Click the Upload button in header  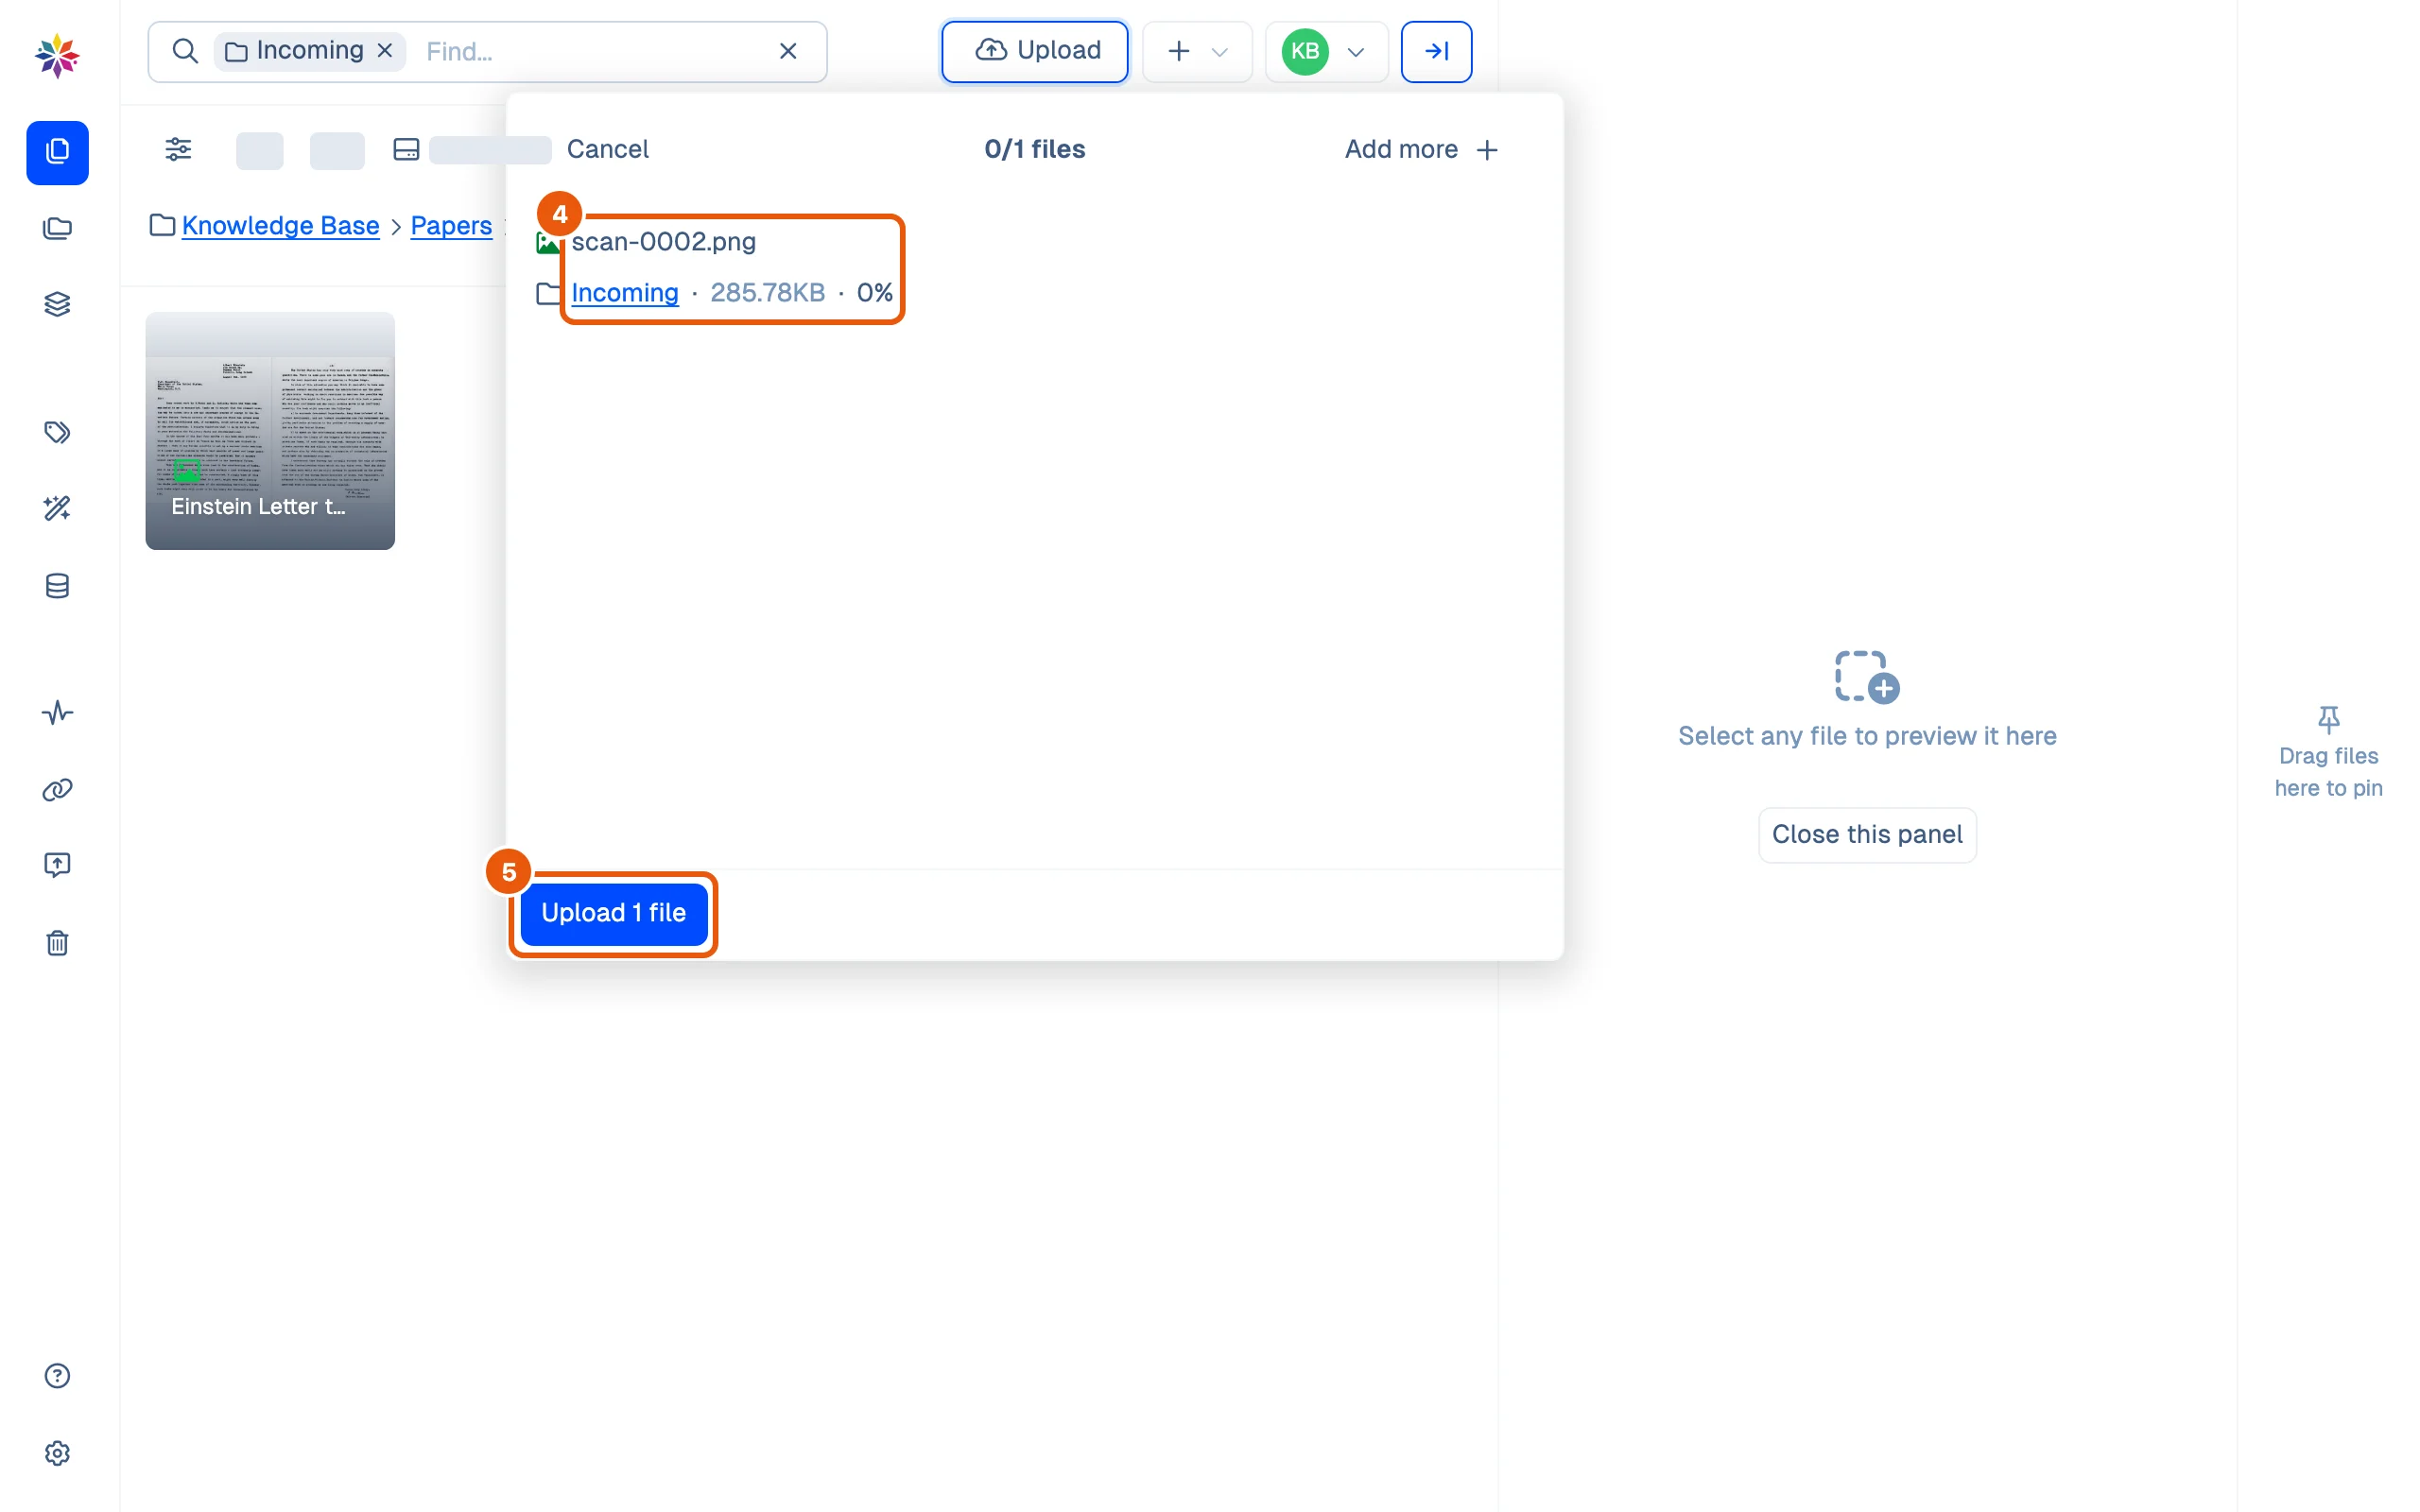[x=1035, y=51]
